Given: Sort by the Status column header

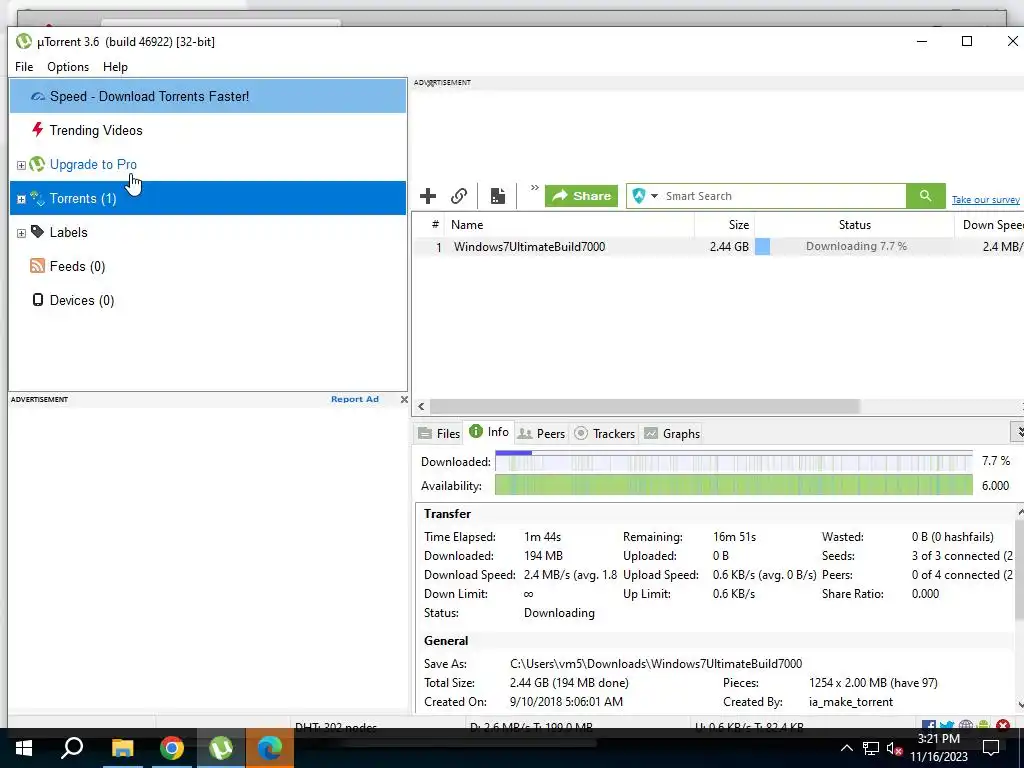Looking at the screenshot, I should click(x=854, y=225).
